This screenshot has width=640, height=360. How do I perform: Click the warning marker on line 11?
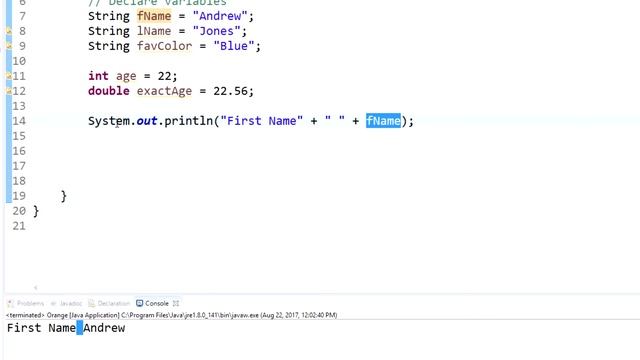pos(9,76)
